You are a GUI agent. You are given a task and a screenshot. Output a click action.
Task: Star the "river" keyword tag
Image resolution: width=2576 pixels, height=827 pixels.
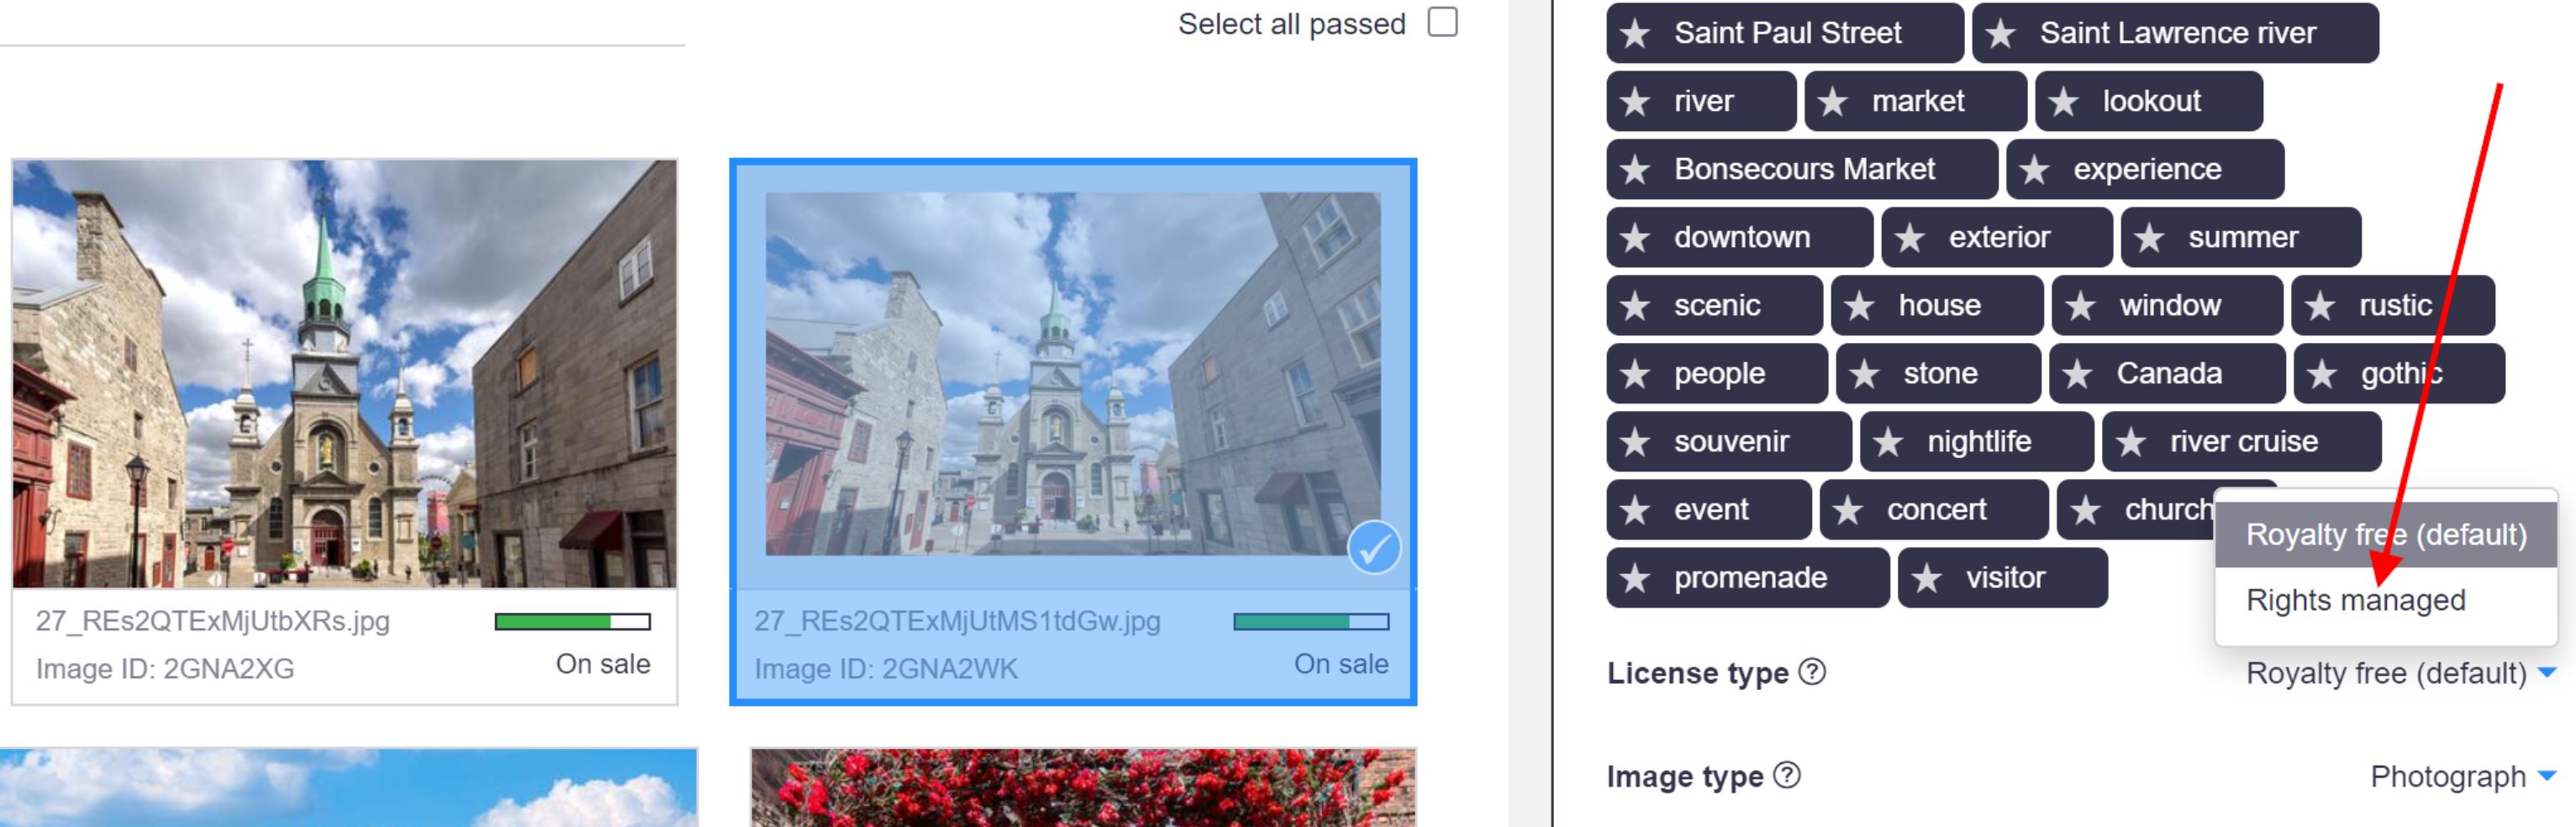[1635, 101]
